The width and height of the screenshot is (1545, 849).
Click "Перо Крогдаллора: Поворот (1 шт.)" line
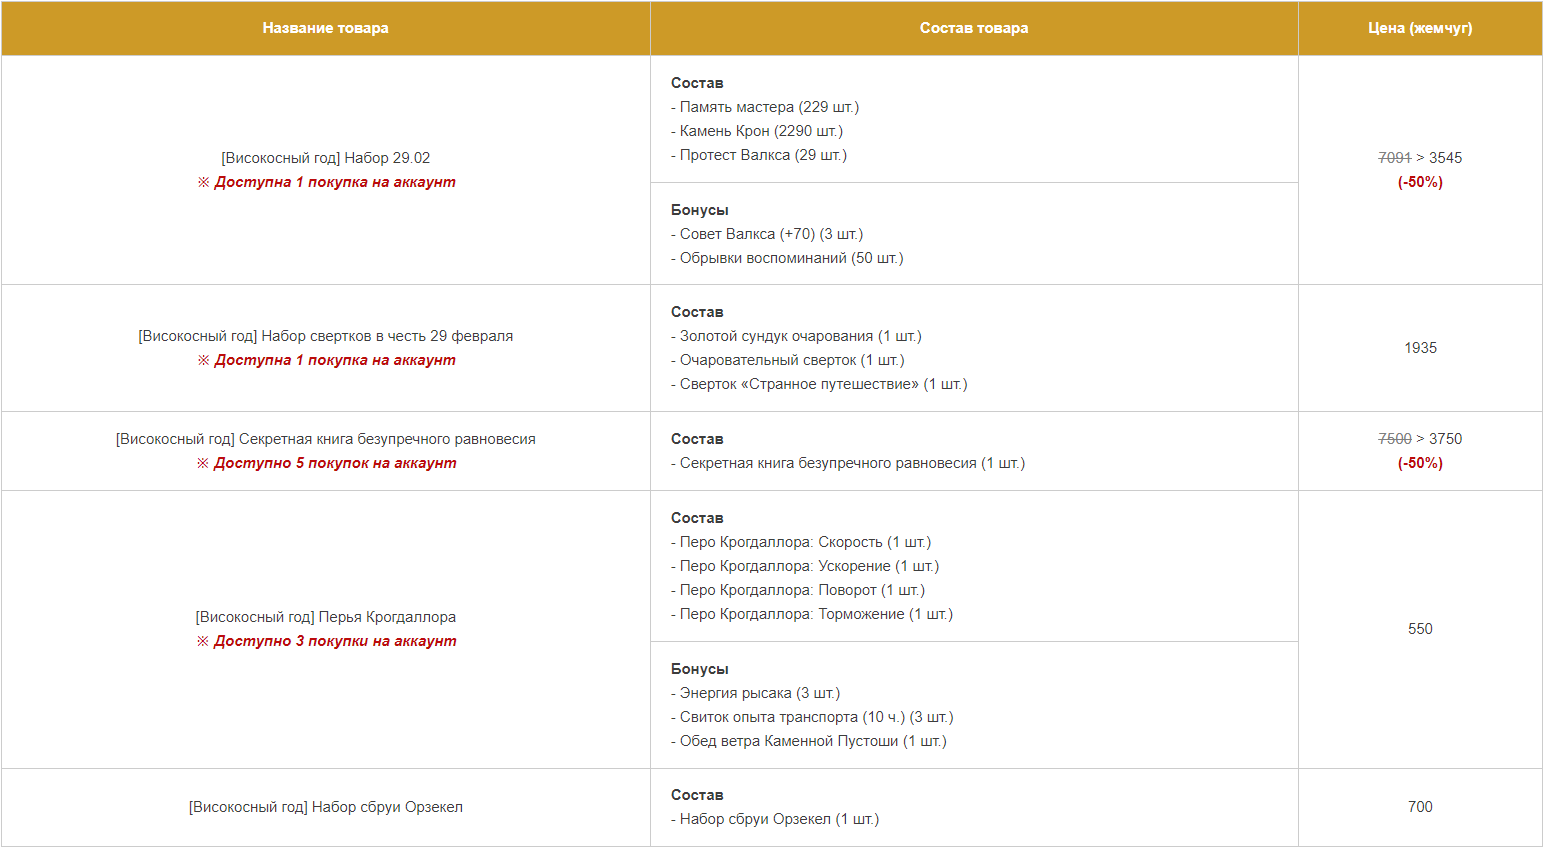point(798,590)
